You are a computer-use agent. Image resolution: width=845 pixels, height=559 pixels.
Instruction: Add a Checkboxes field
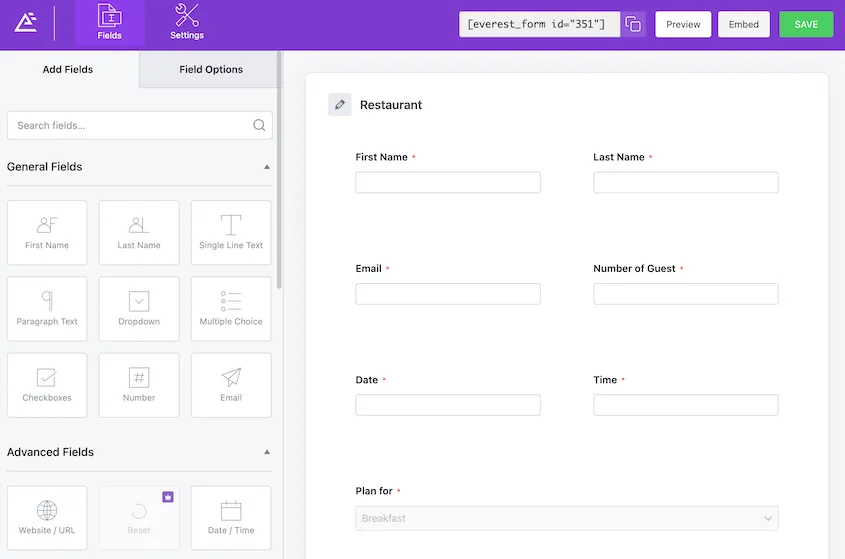(47, 385)
